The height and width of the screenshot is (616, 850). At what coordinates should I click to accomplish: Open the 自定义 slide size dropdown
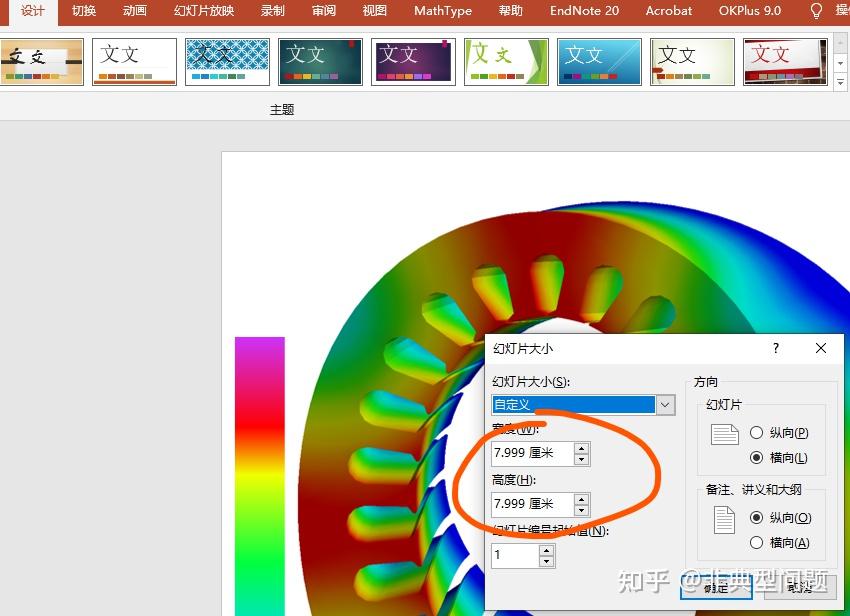[x=665, y=404]
